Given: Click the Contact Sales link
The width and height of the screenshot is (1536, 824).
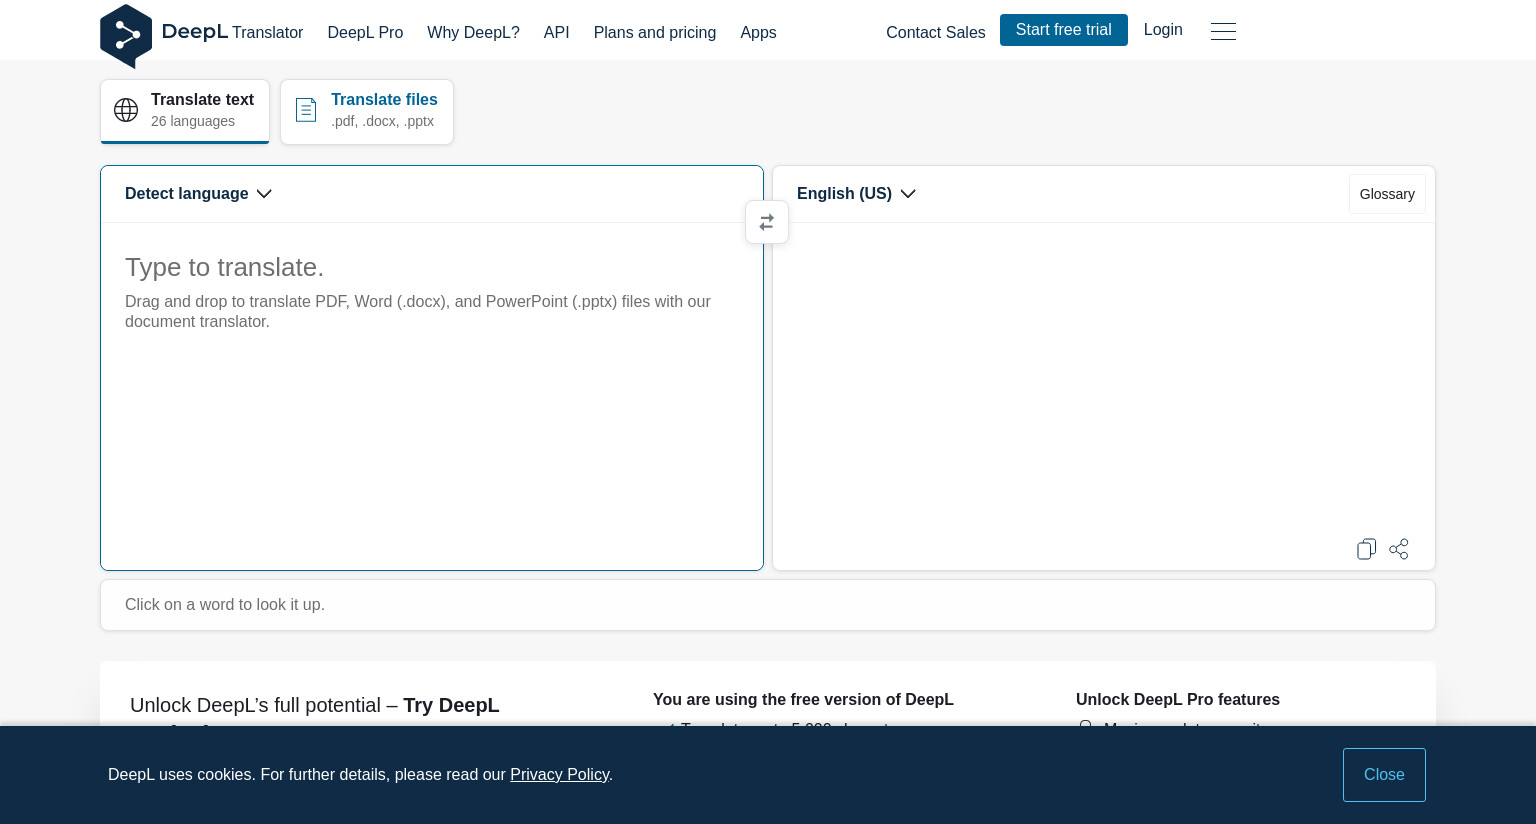Looking at the screenshot, I should coord(936,32).
